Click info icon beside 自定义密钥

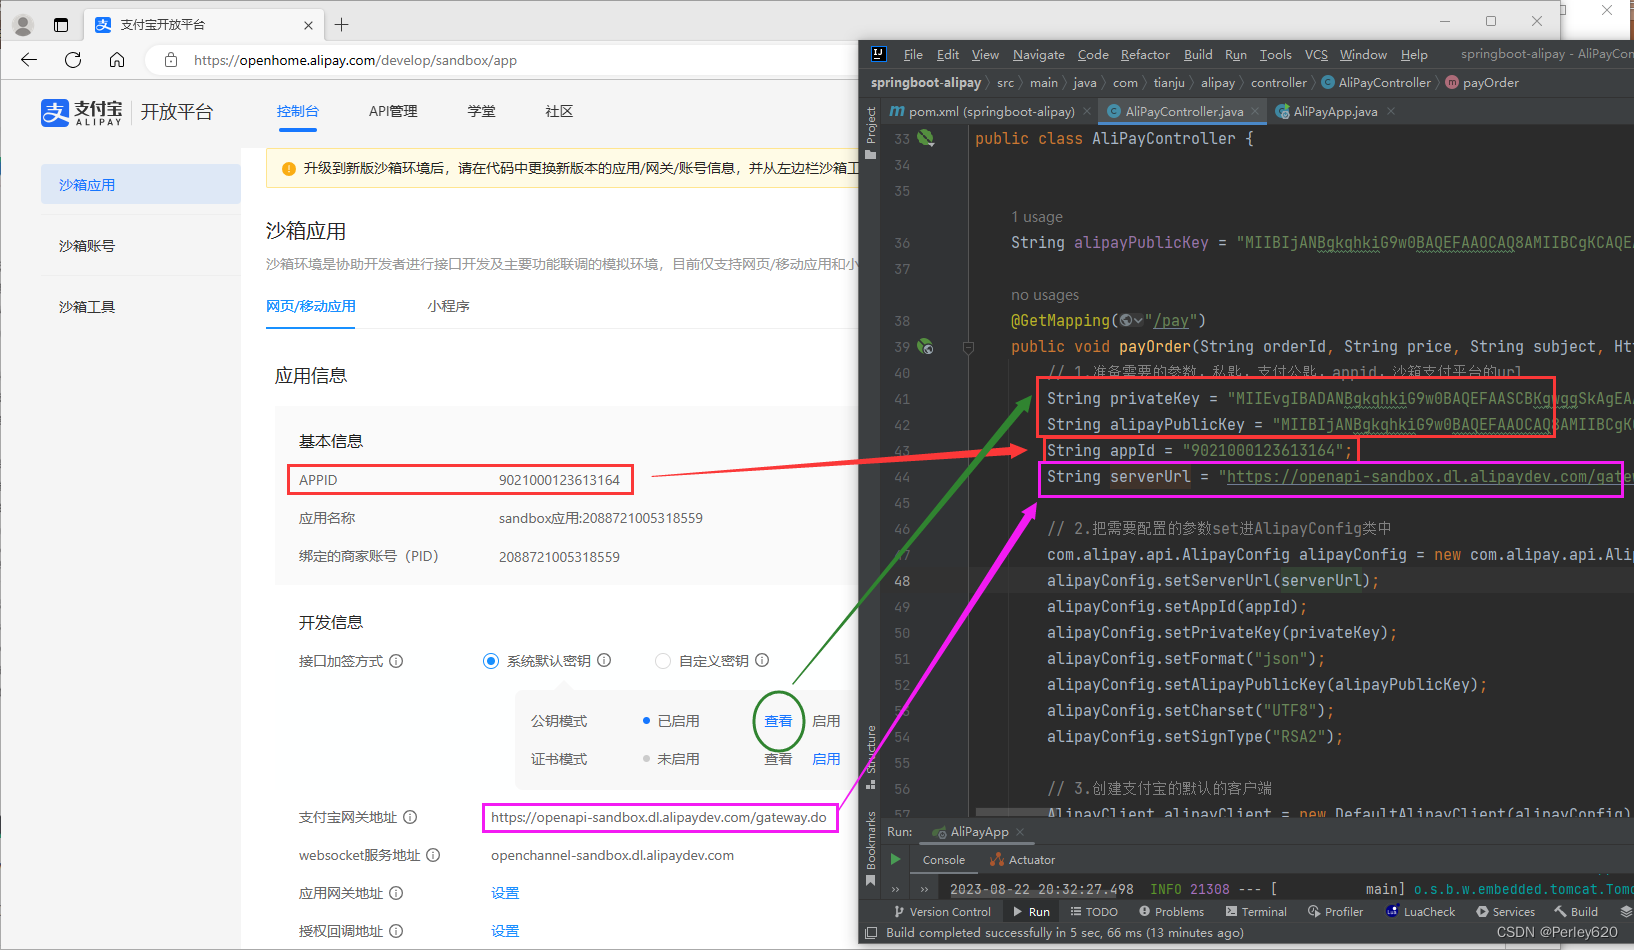point(762,661)
